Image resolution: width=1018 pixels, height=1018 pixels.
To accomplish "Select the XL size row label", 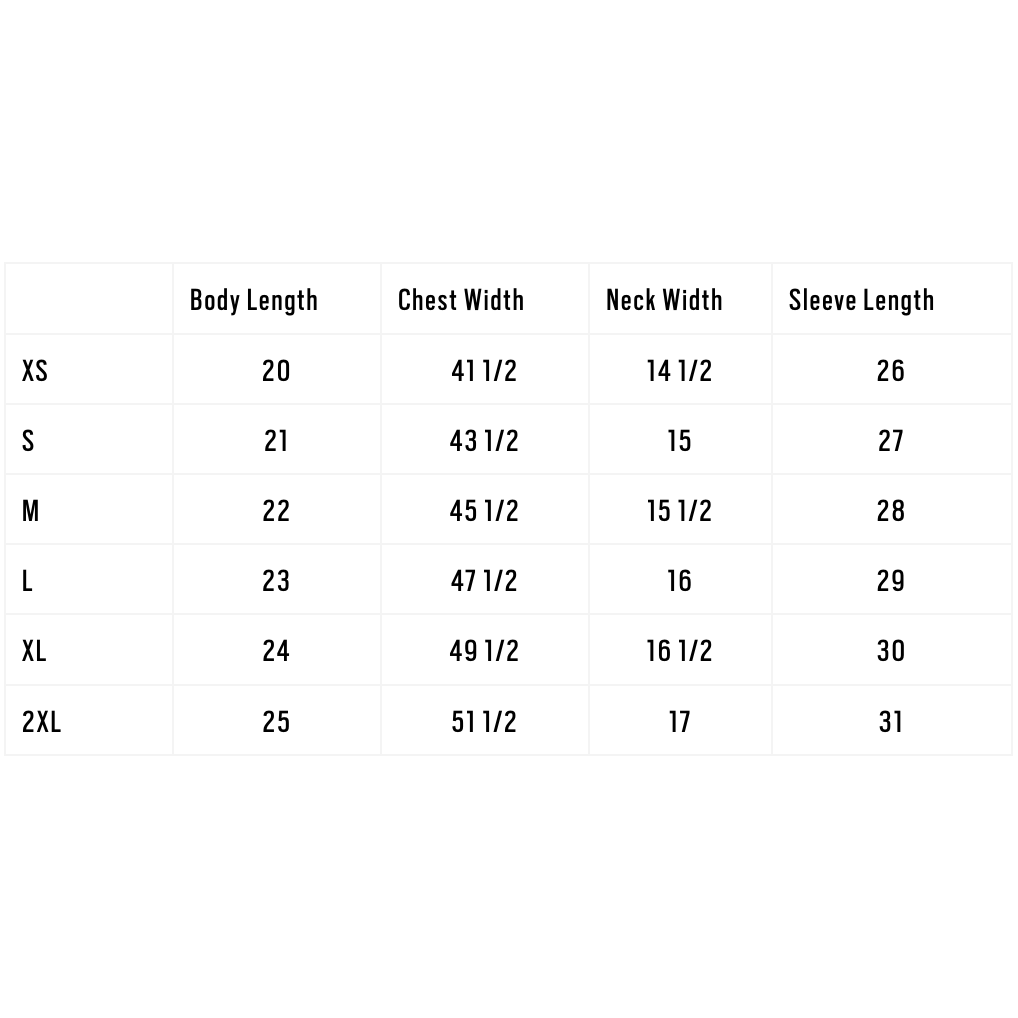I will point(34,651).
